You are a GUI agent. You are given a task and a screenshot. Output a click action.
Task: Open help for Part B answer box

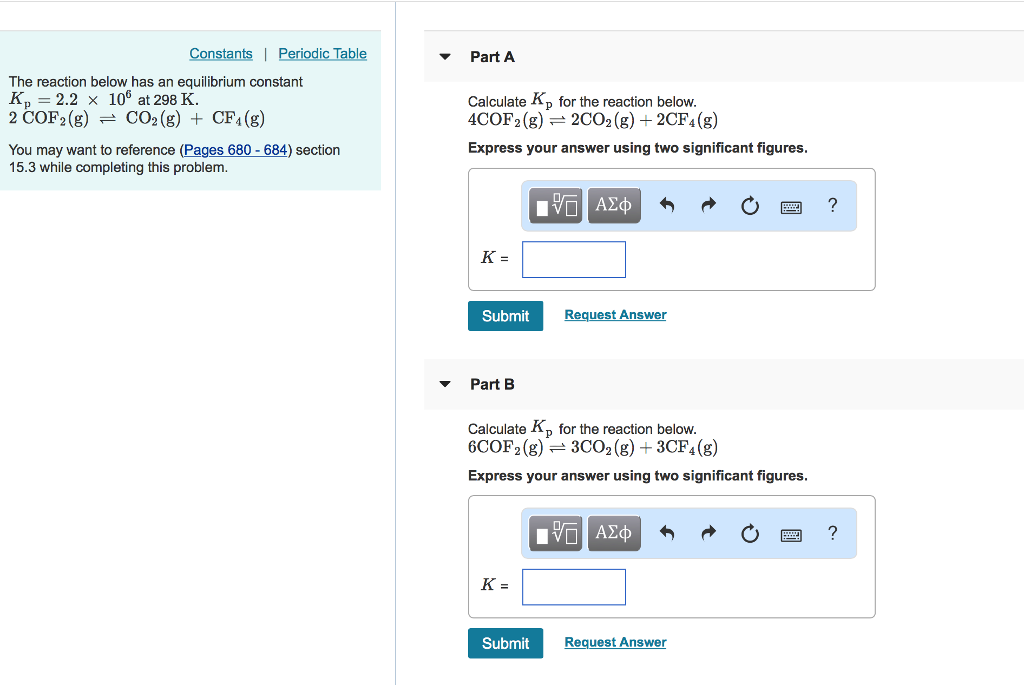832,534
